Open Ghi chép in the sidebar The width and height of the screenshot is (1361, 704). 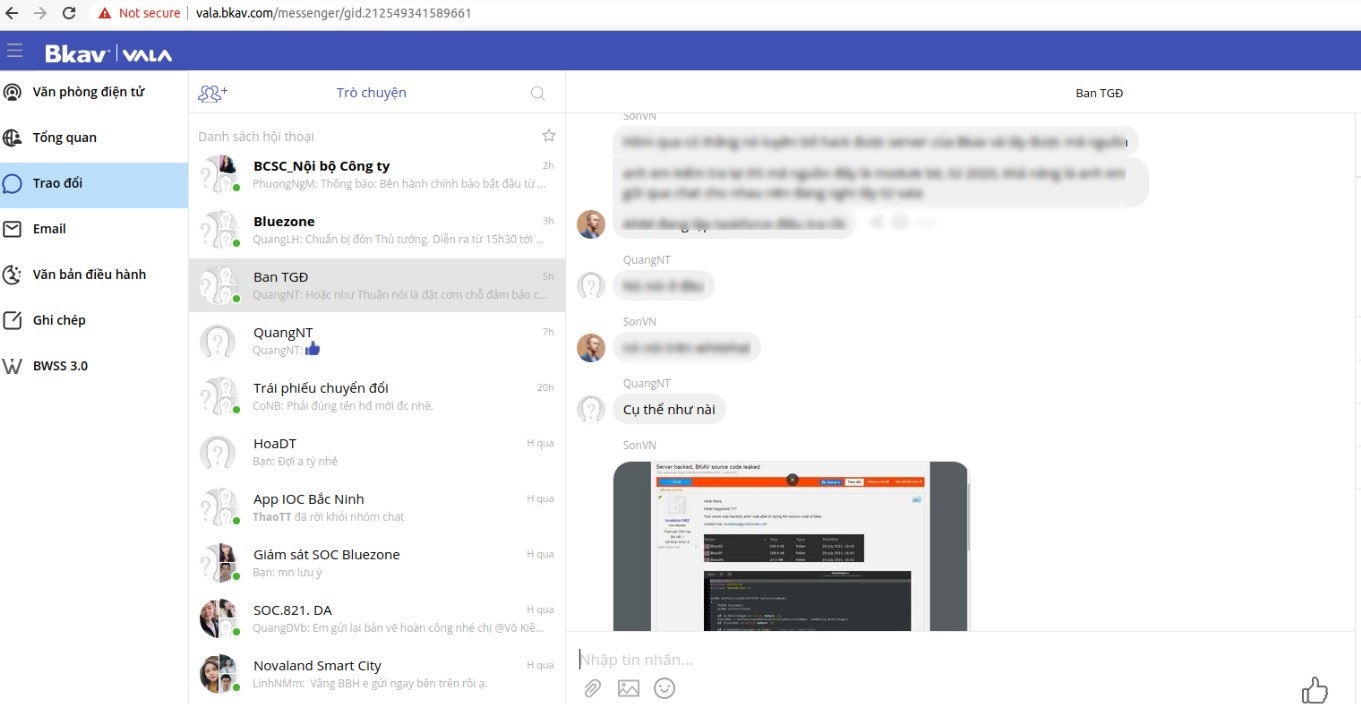pos(94,321)
